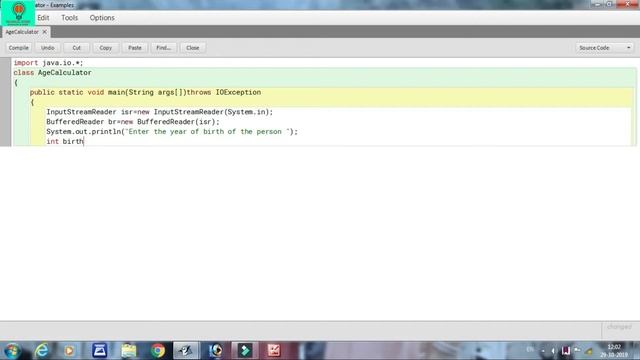640x360 pixels.
Task: Click the Windows Start orb
Action: [x=12, y=351]
